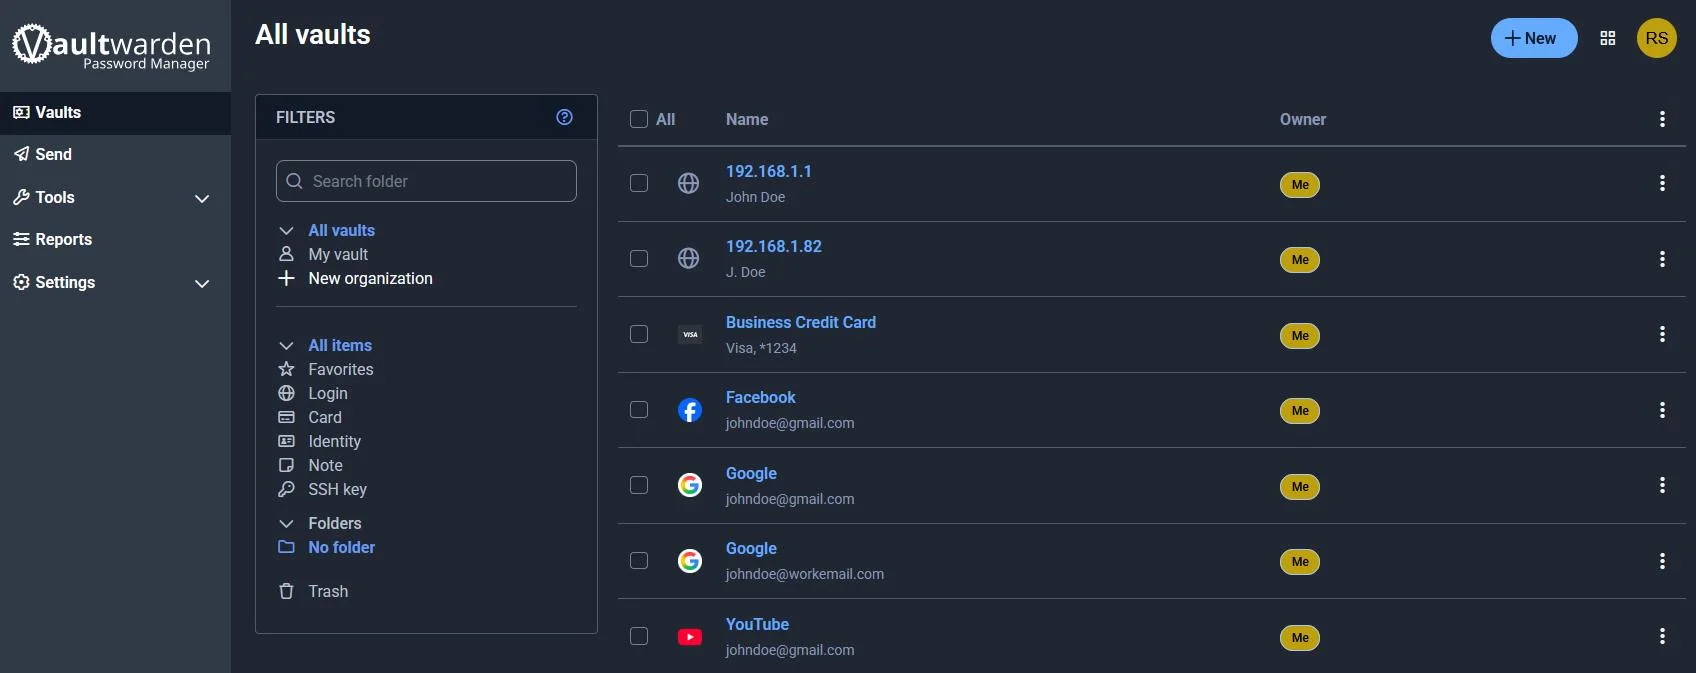Click the Me owner badge for Google johndoe@workemail.com

1299,562
